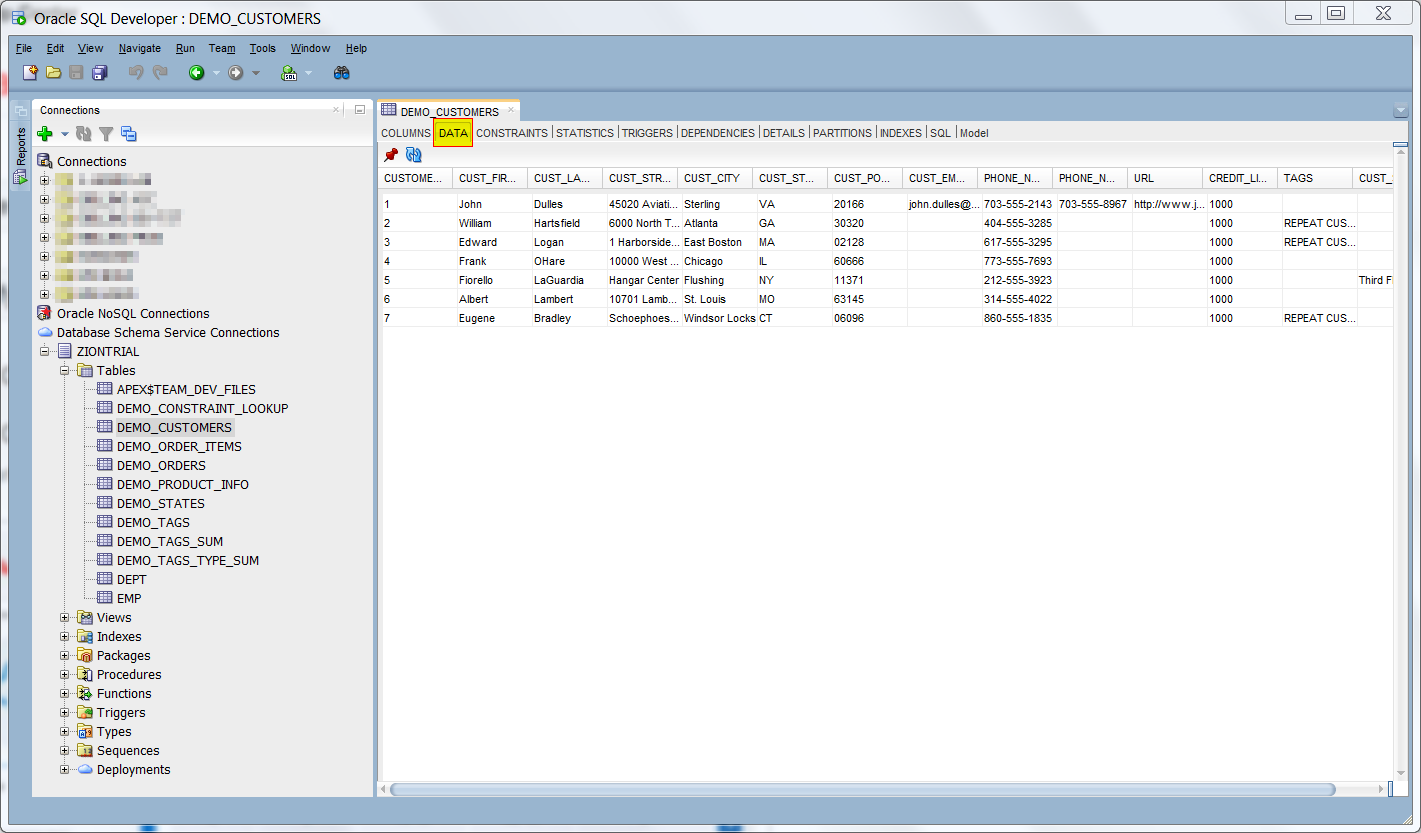Open the New Connection dropdown arrow
Viewport: 1421px width, 833px height.
pyautogui.click(x=65, y=134)
